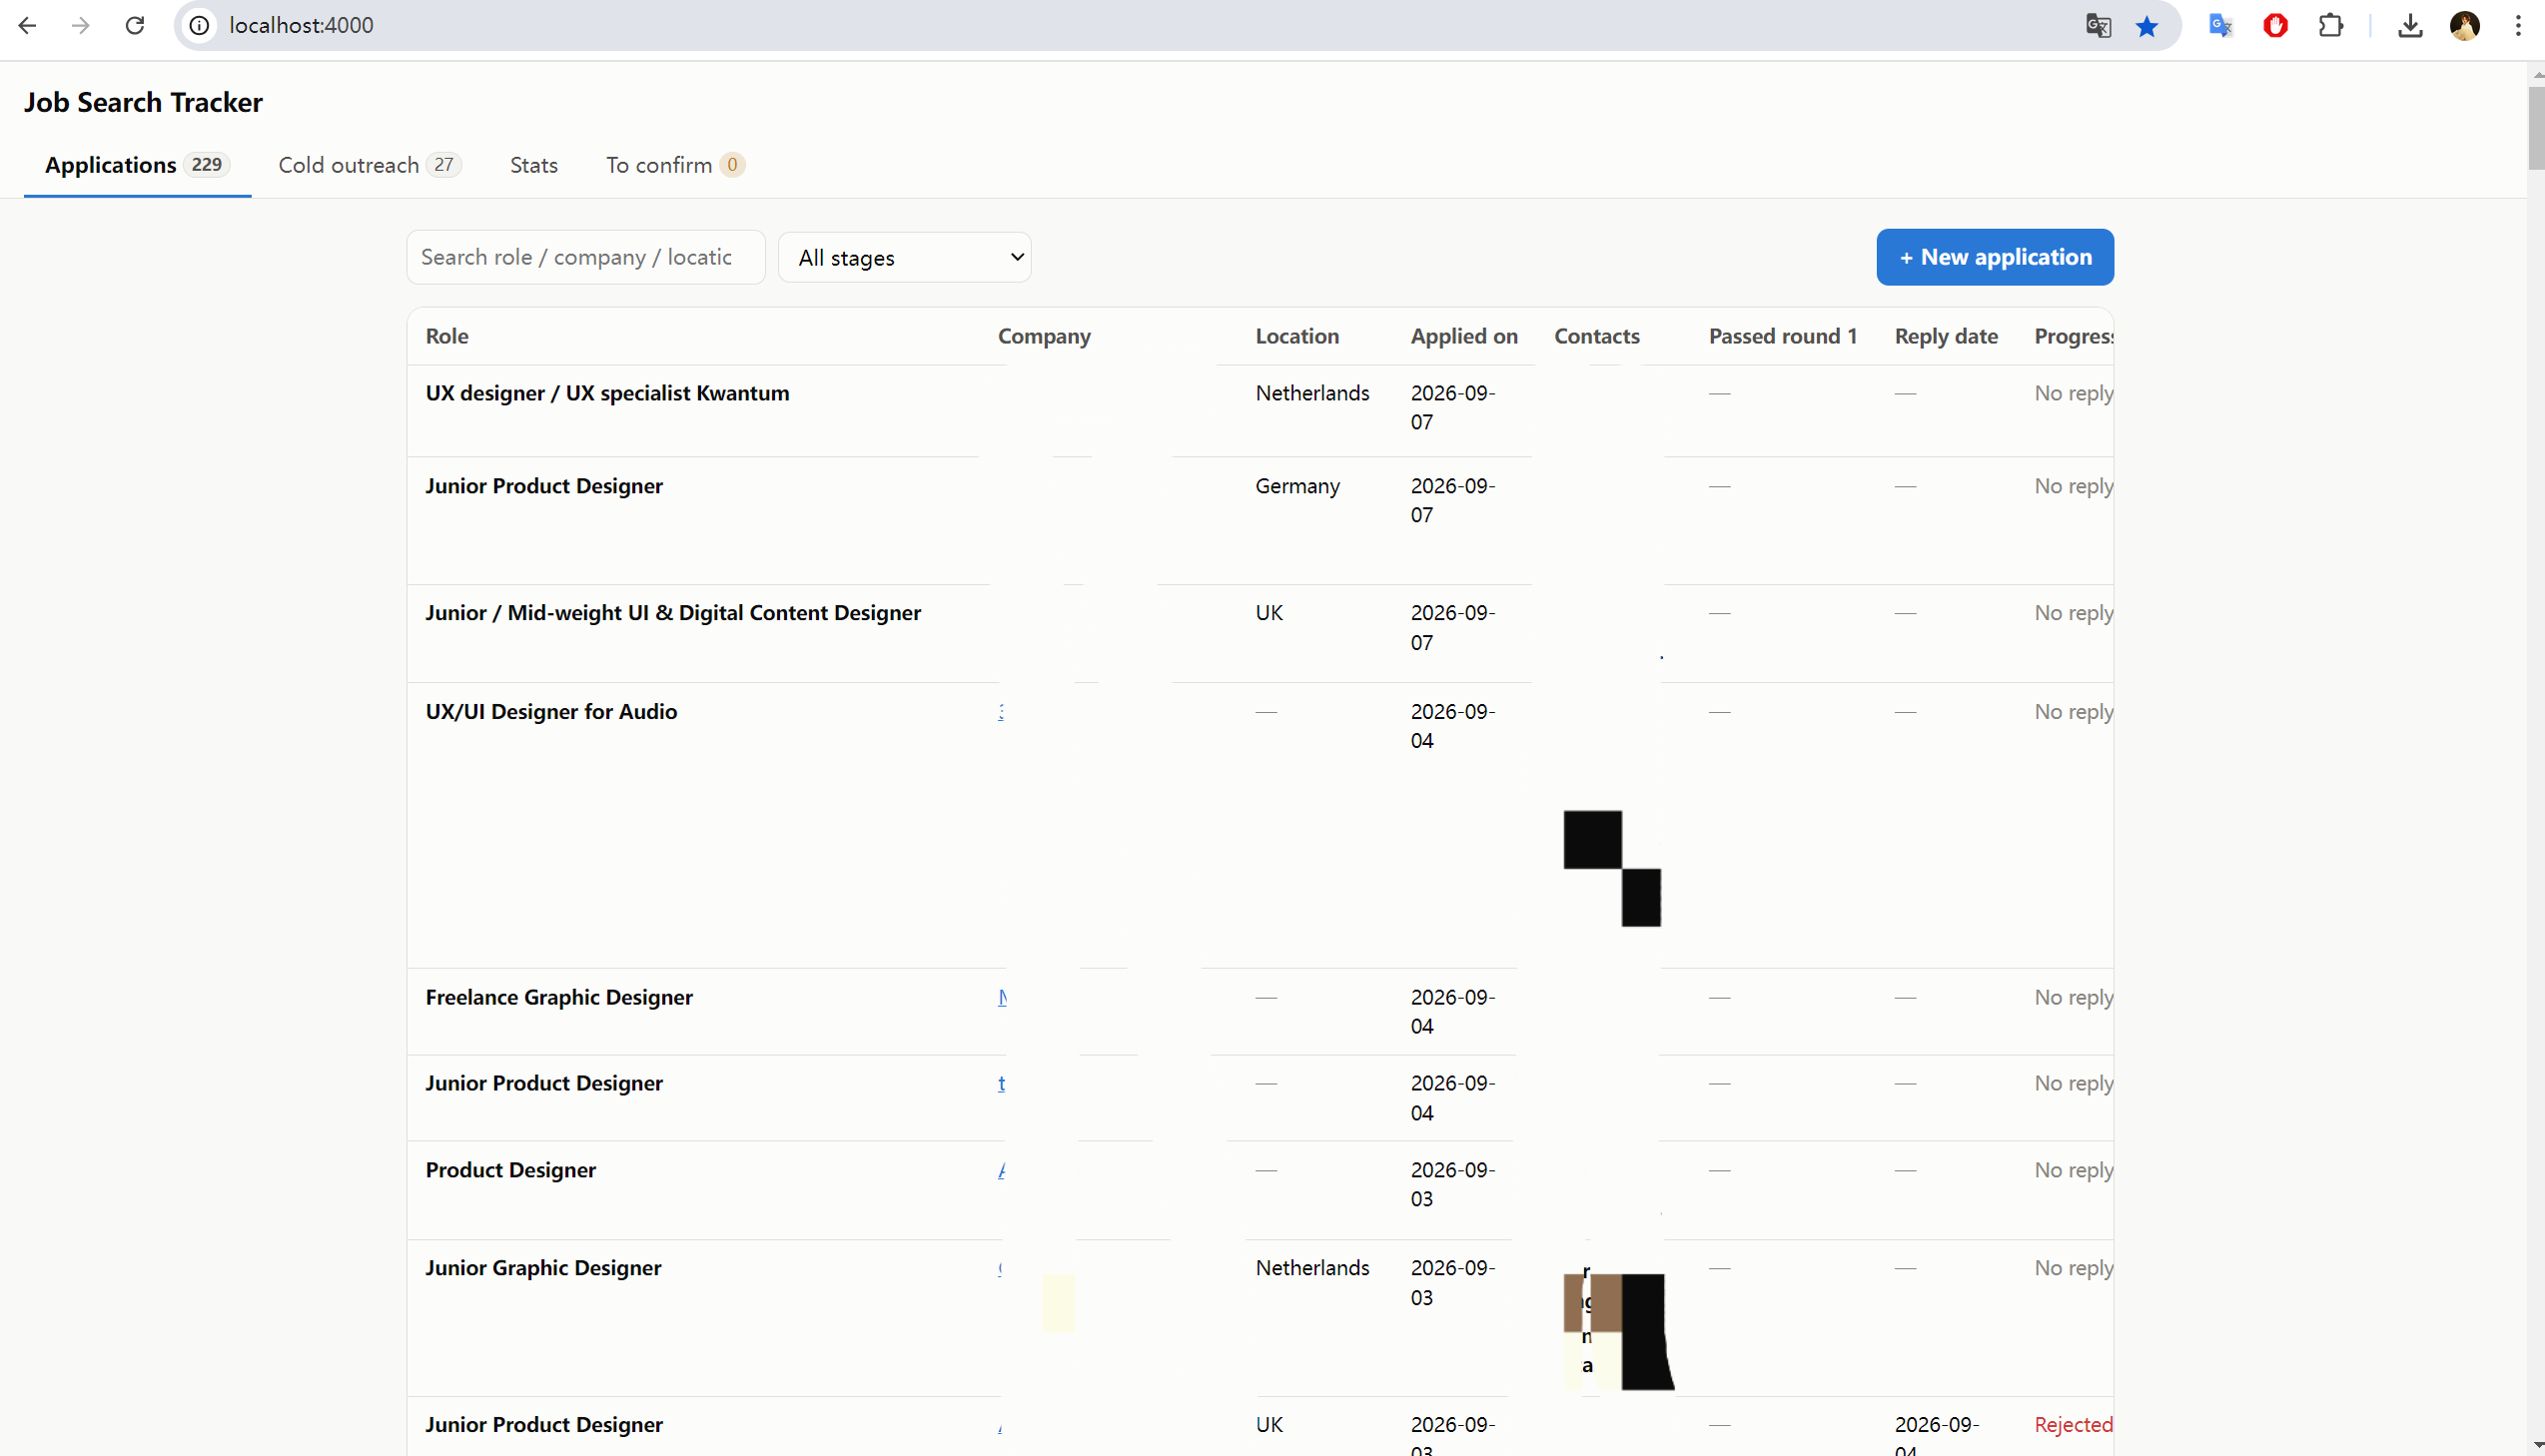The width and height of the screenshot is (2545, 1456).
Task: Click the translate page icon in address bar
Action: pos(2098,26)
